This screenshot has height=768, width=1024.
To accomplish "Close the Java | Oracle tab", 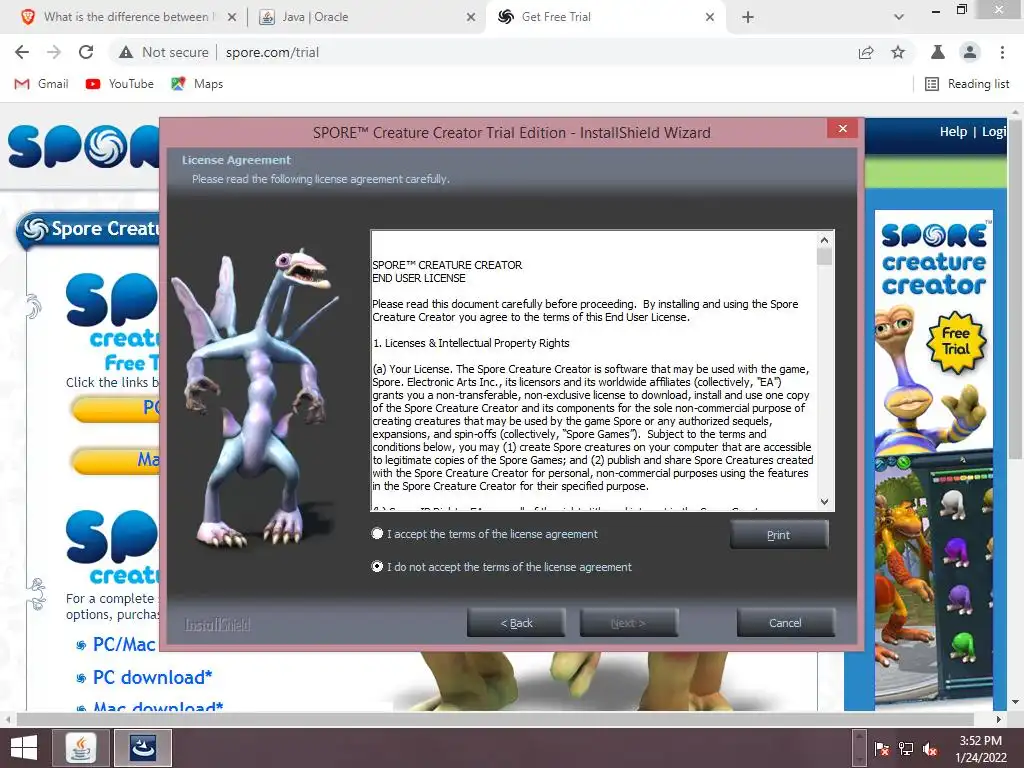I will click(x=471, y=18).
